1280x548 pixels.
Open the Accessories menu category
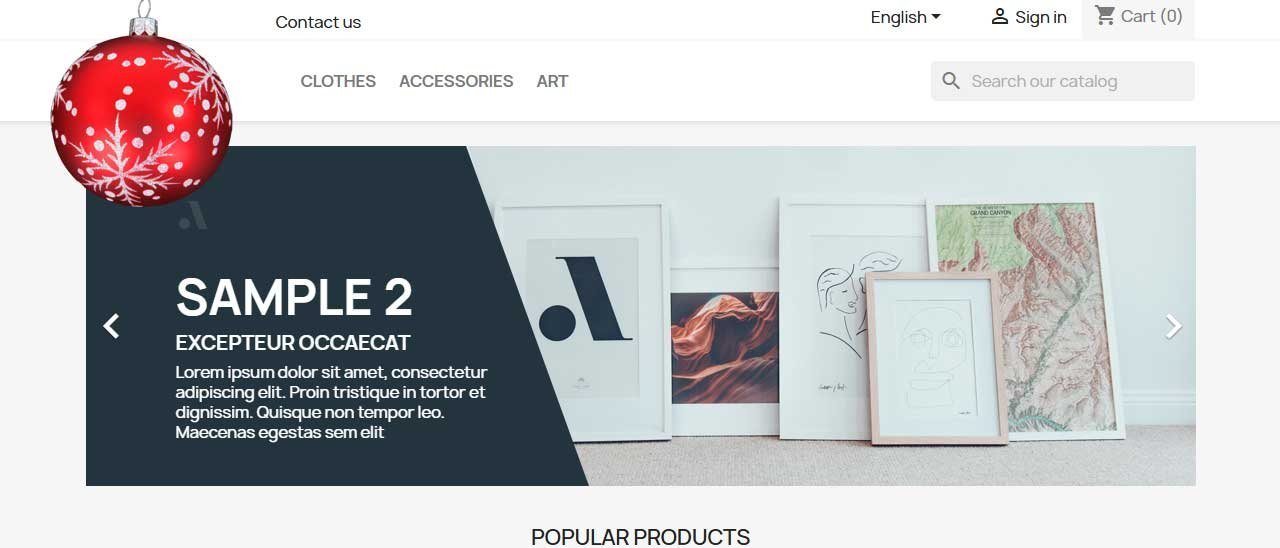click(x=456, y=81)
